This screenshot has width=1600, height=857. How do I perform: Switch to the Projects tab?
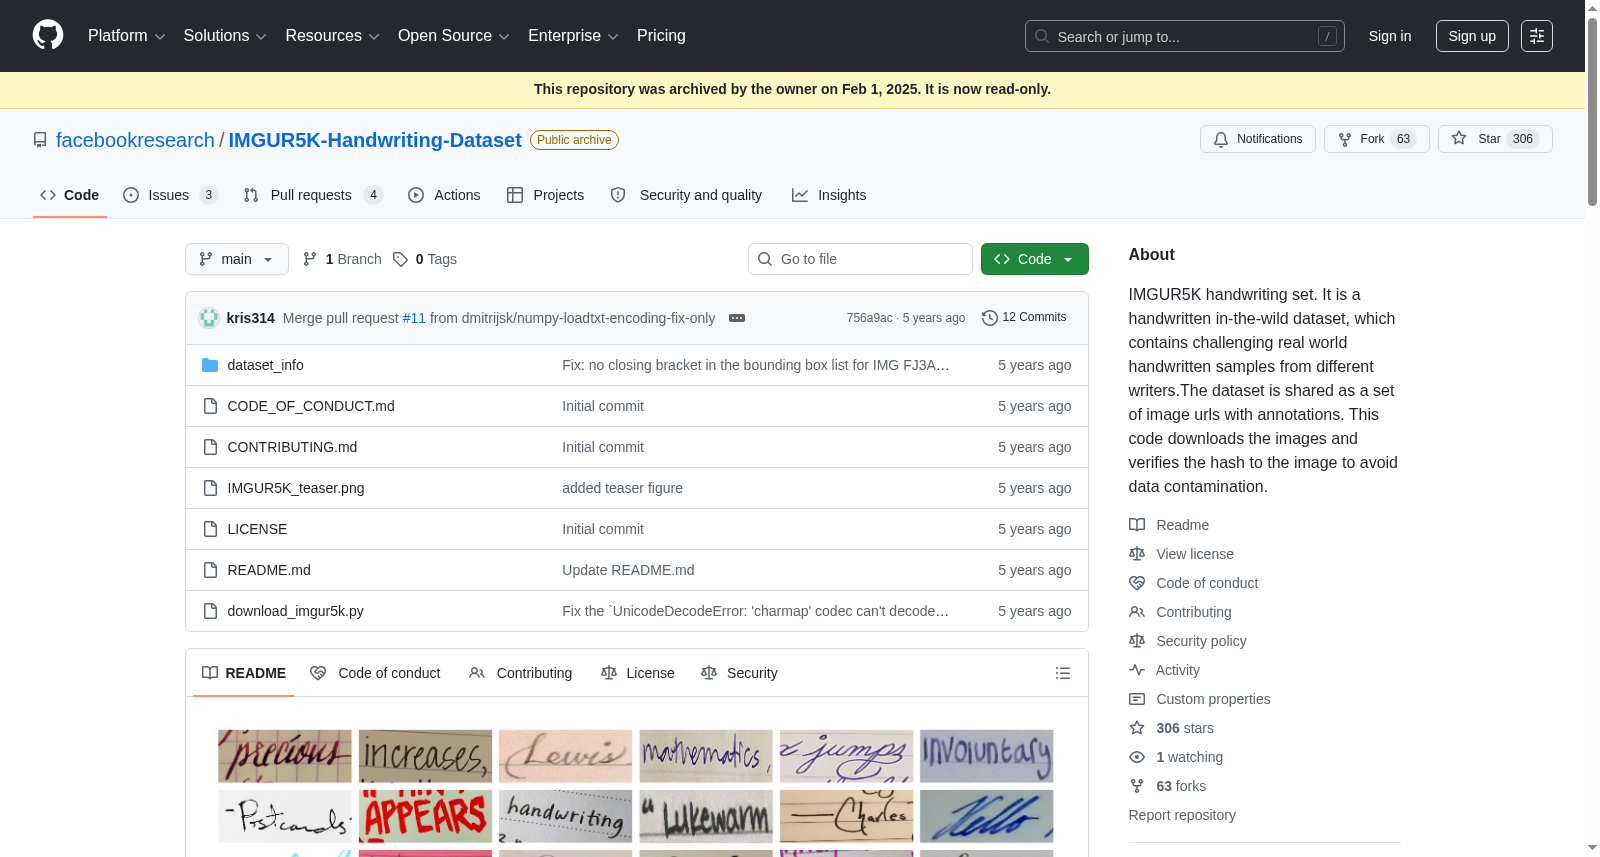[x=545, y=195]
